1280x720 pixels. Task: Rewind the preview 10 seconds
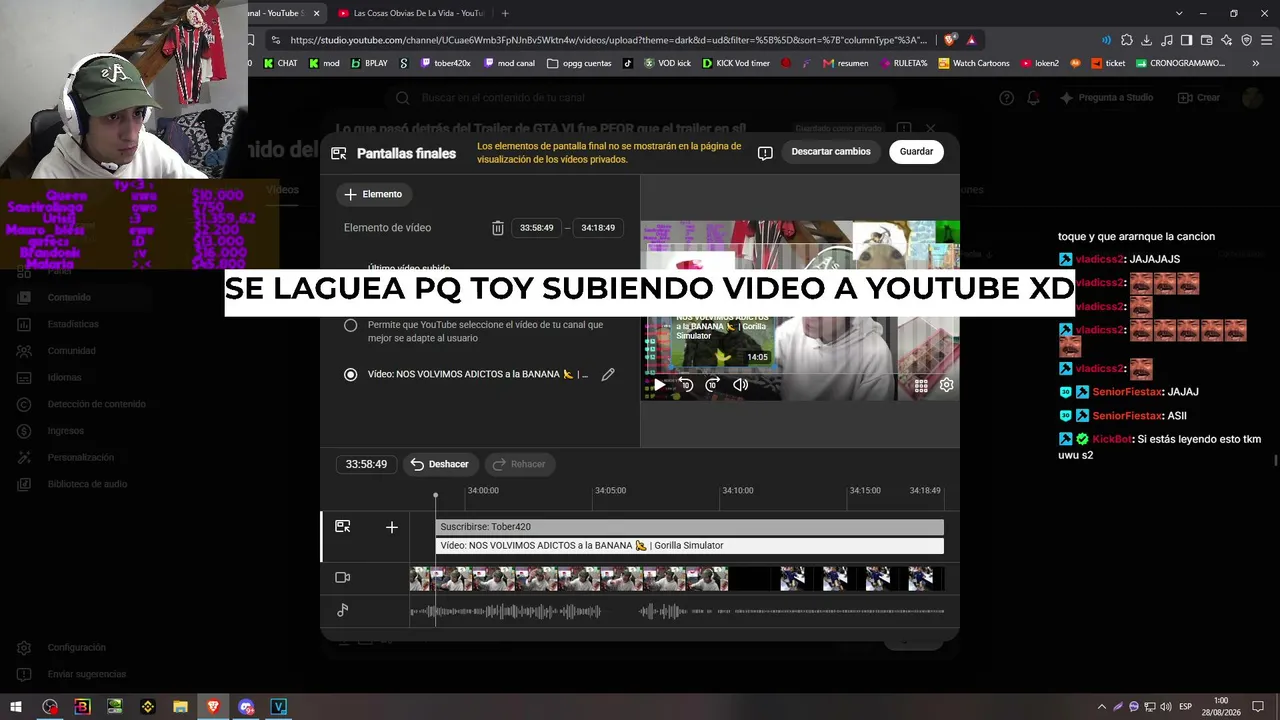point(686,385)
